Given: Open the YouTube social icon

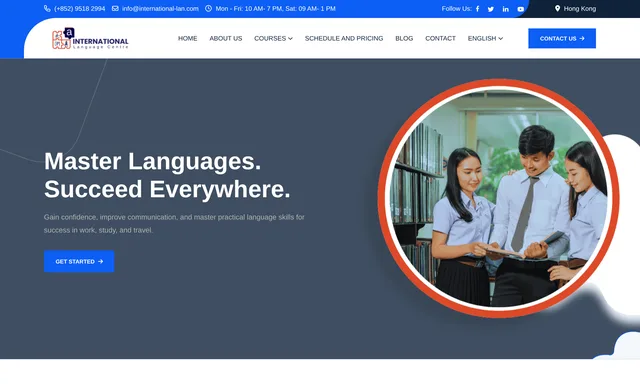Looking at the screenshot, I should pos(520,9).
